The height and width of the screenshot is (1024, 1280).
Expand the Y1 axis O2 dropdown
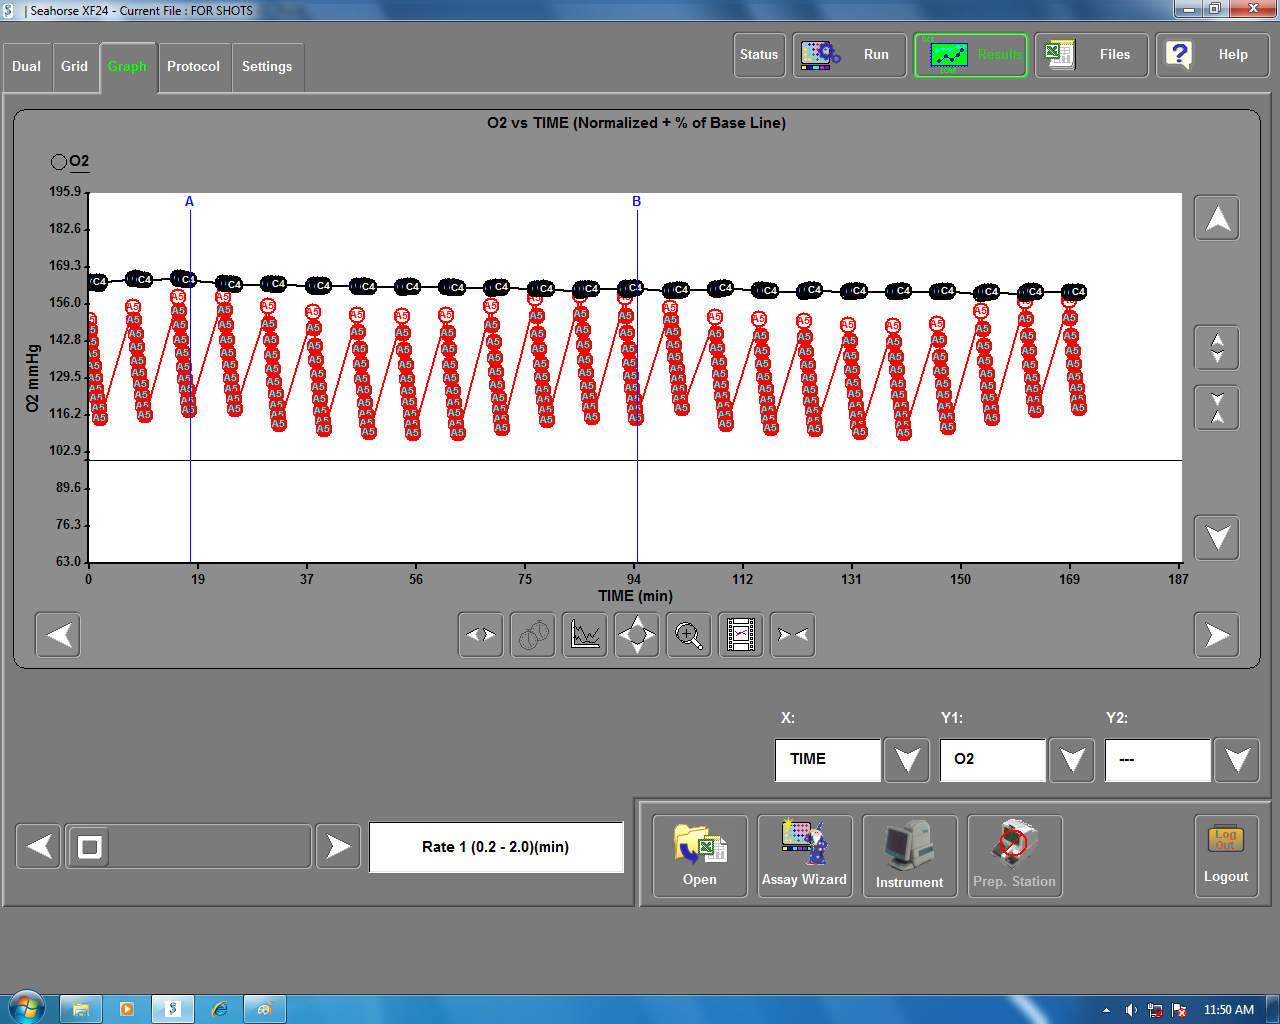pos(1072,760)
